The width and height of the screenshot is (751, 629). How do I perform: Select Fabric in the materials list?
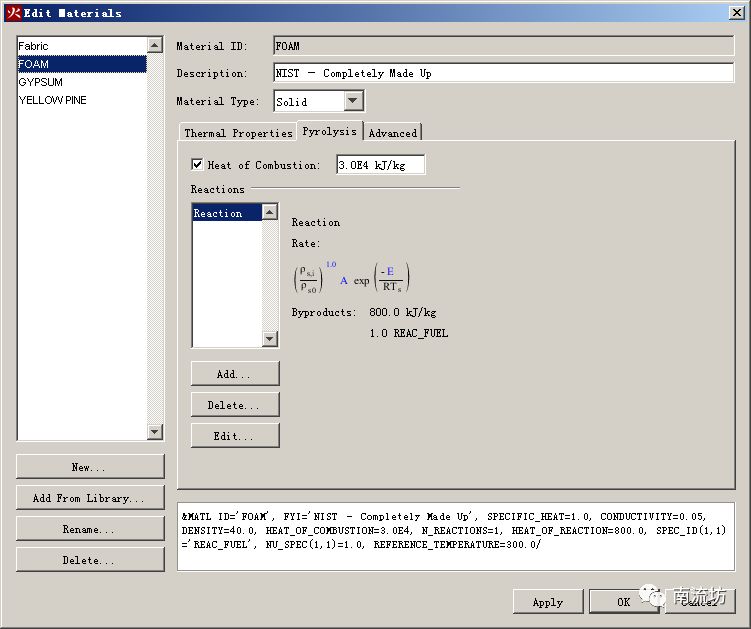pos(33,46)
